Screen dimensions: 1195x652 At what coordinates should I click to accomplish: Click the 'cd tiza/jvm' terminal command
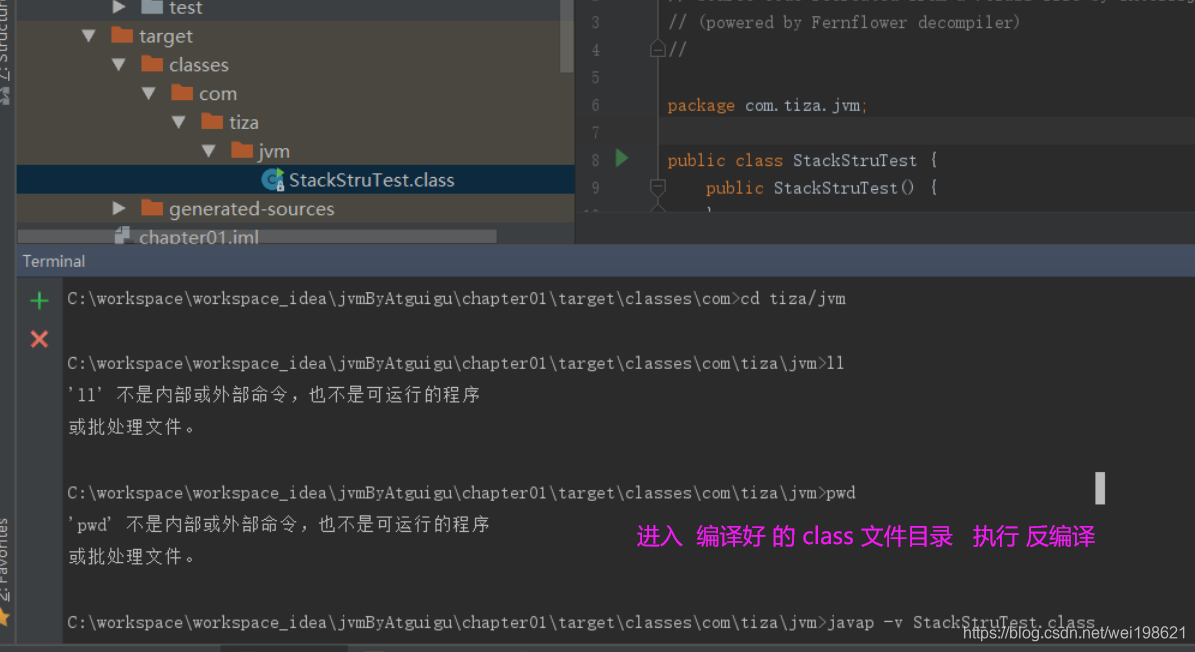pos(793,299)
